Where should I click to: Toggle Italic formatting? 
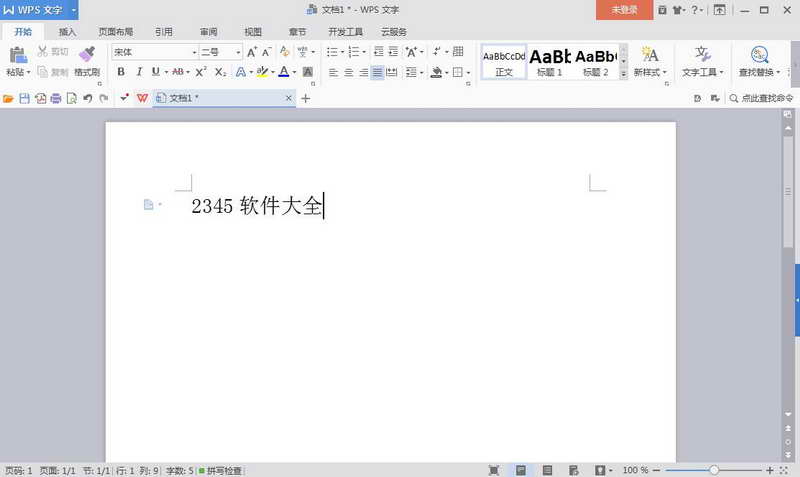tap(139, 72)
